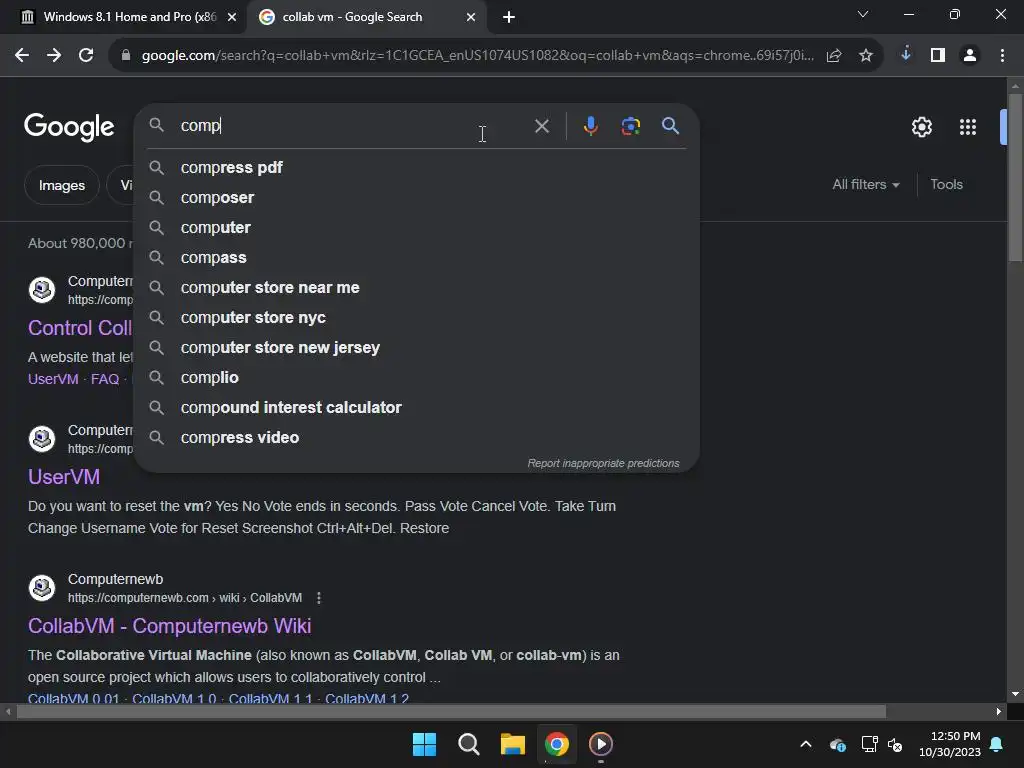Open Windows taskbar search

469,744
